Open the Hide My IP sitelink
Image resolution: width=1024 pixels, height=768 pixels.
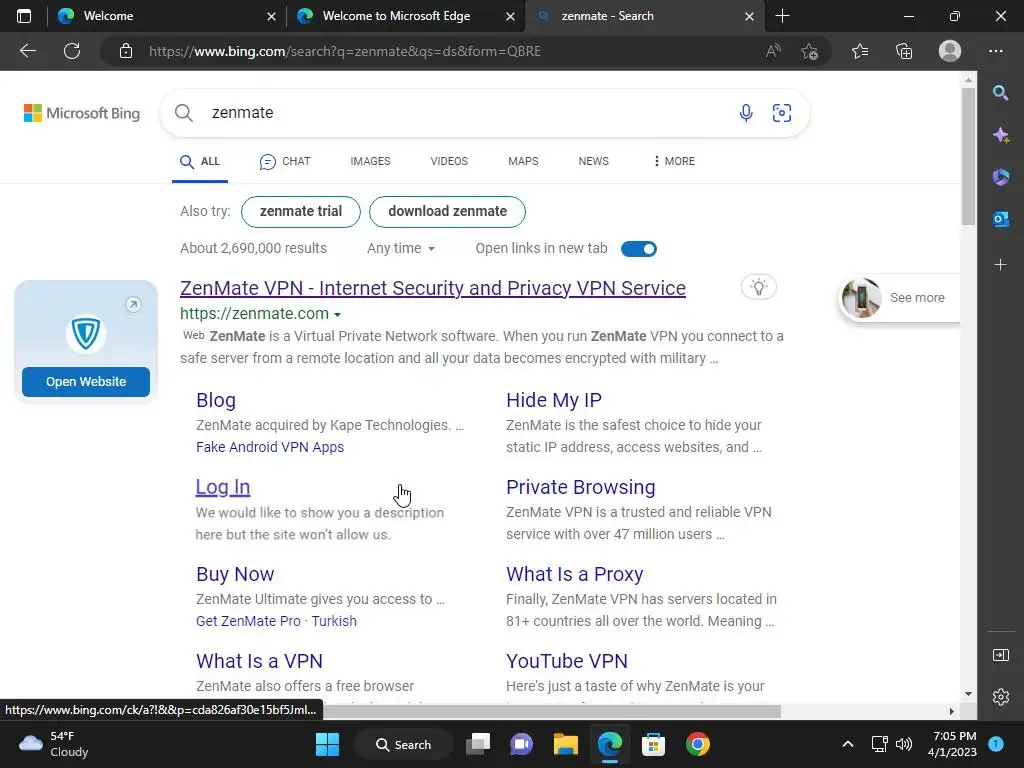point(554,400)
